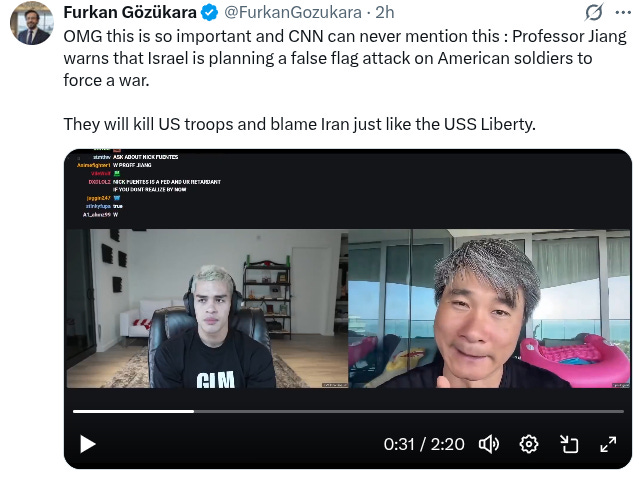Screen dimensions: 643x478
Task: Click the Grok explain-post icon
Action: coord(594,12)
